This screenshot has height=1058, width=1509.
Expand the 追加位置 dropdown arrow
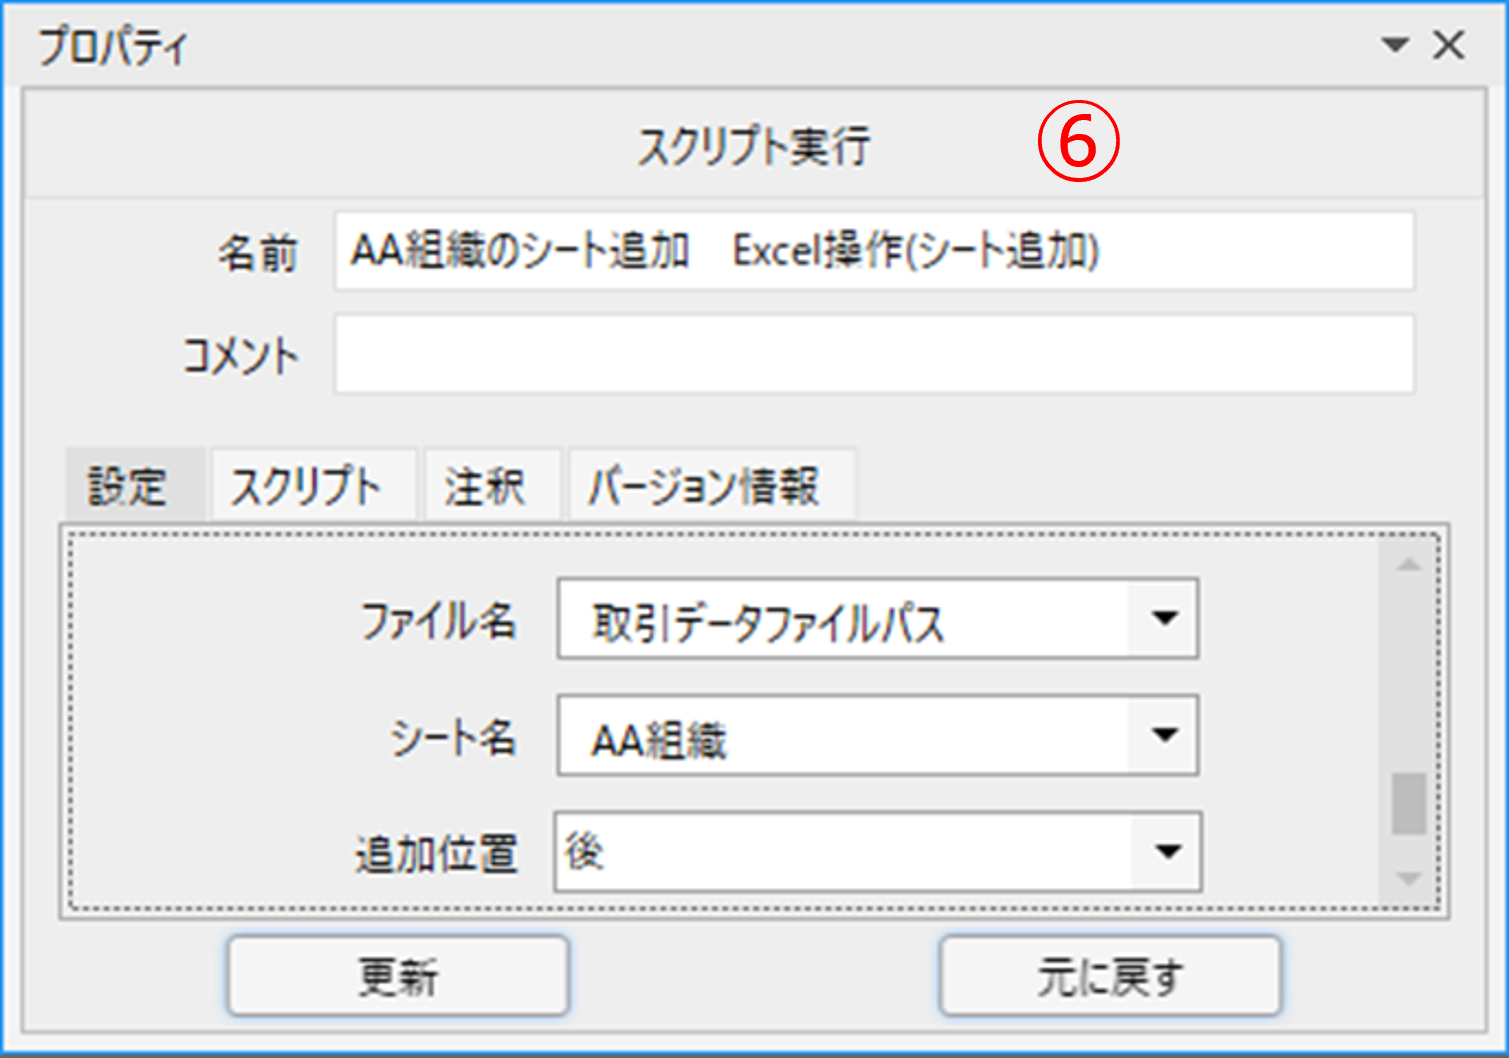(1166, 852)
